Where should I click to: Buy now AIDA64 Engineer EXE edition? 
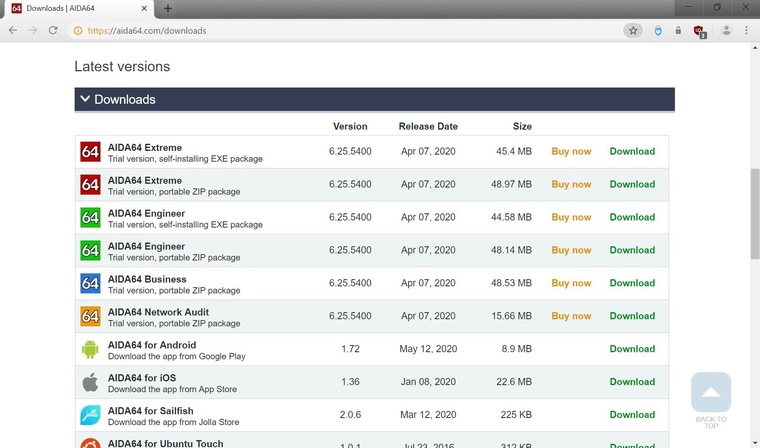point(571,217)
